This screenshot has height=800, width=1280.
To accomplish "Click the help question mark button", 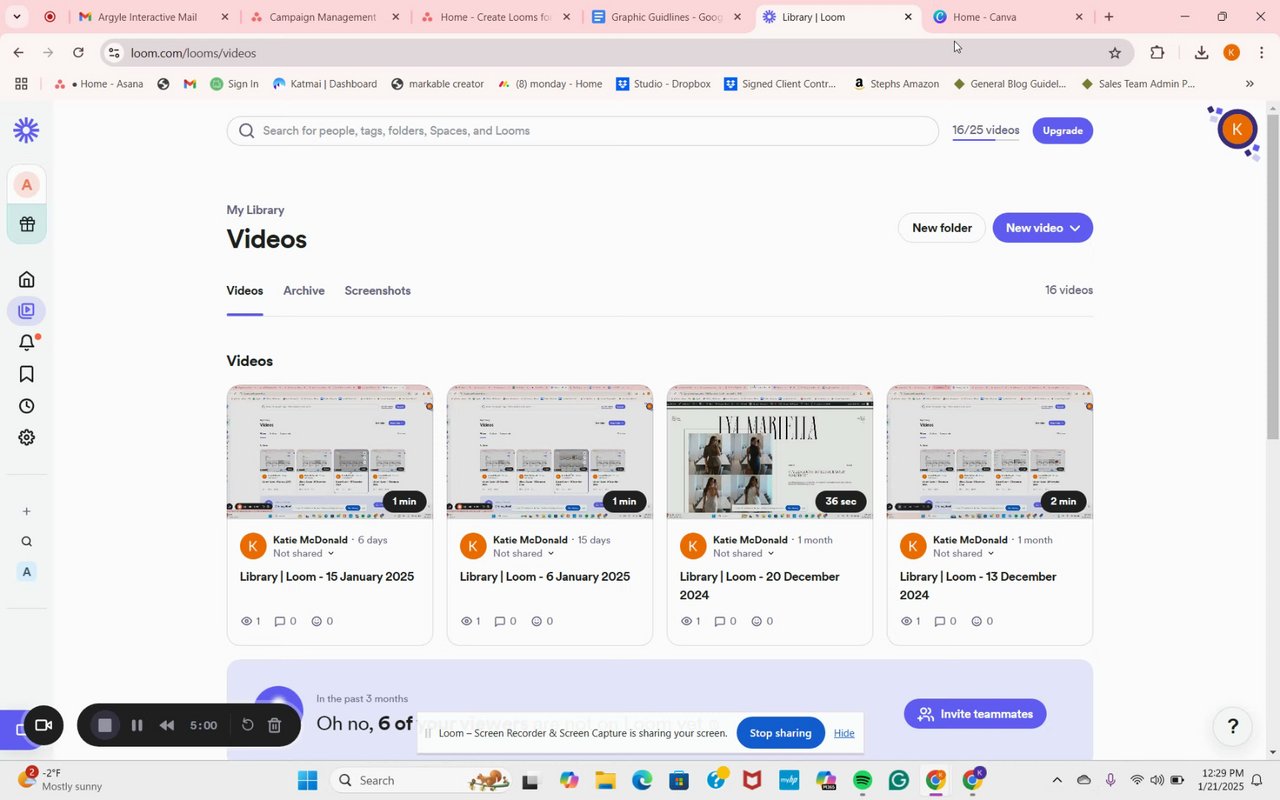I will click(1233, 727).
